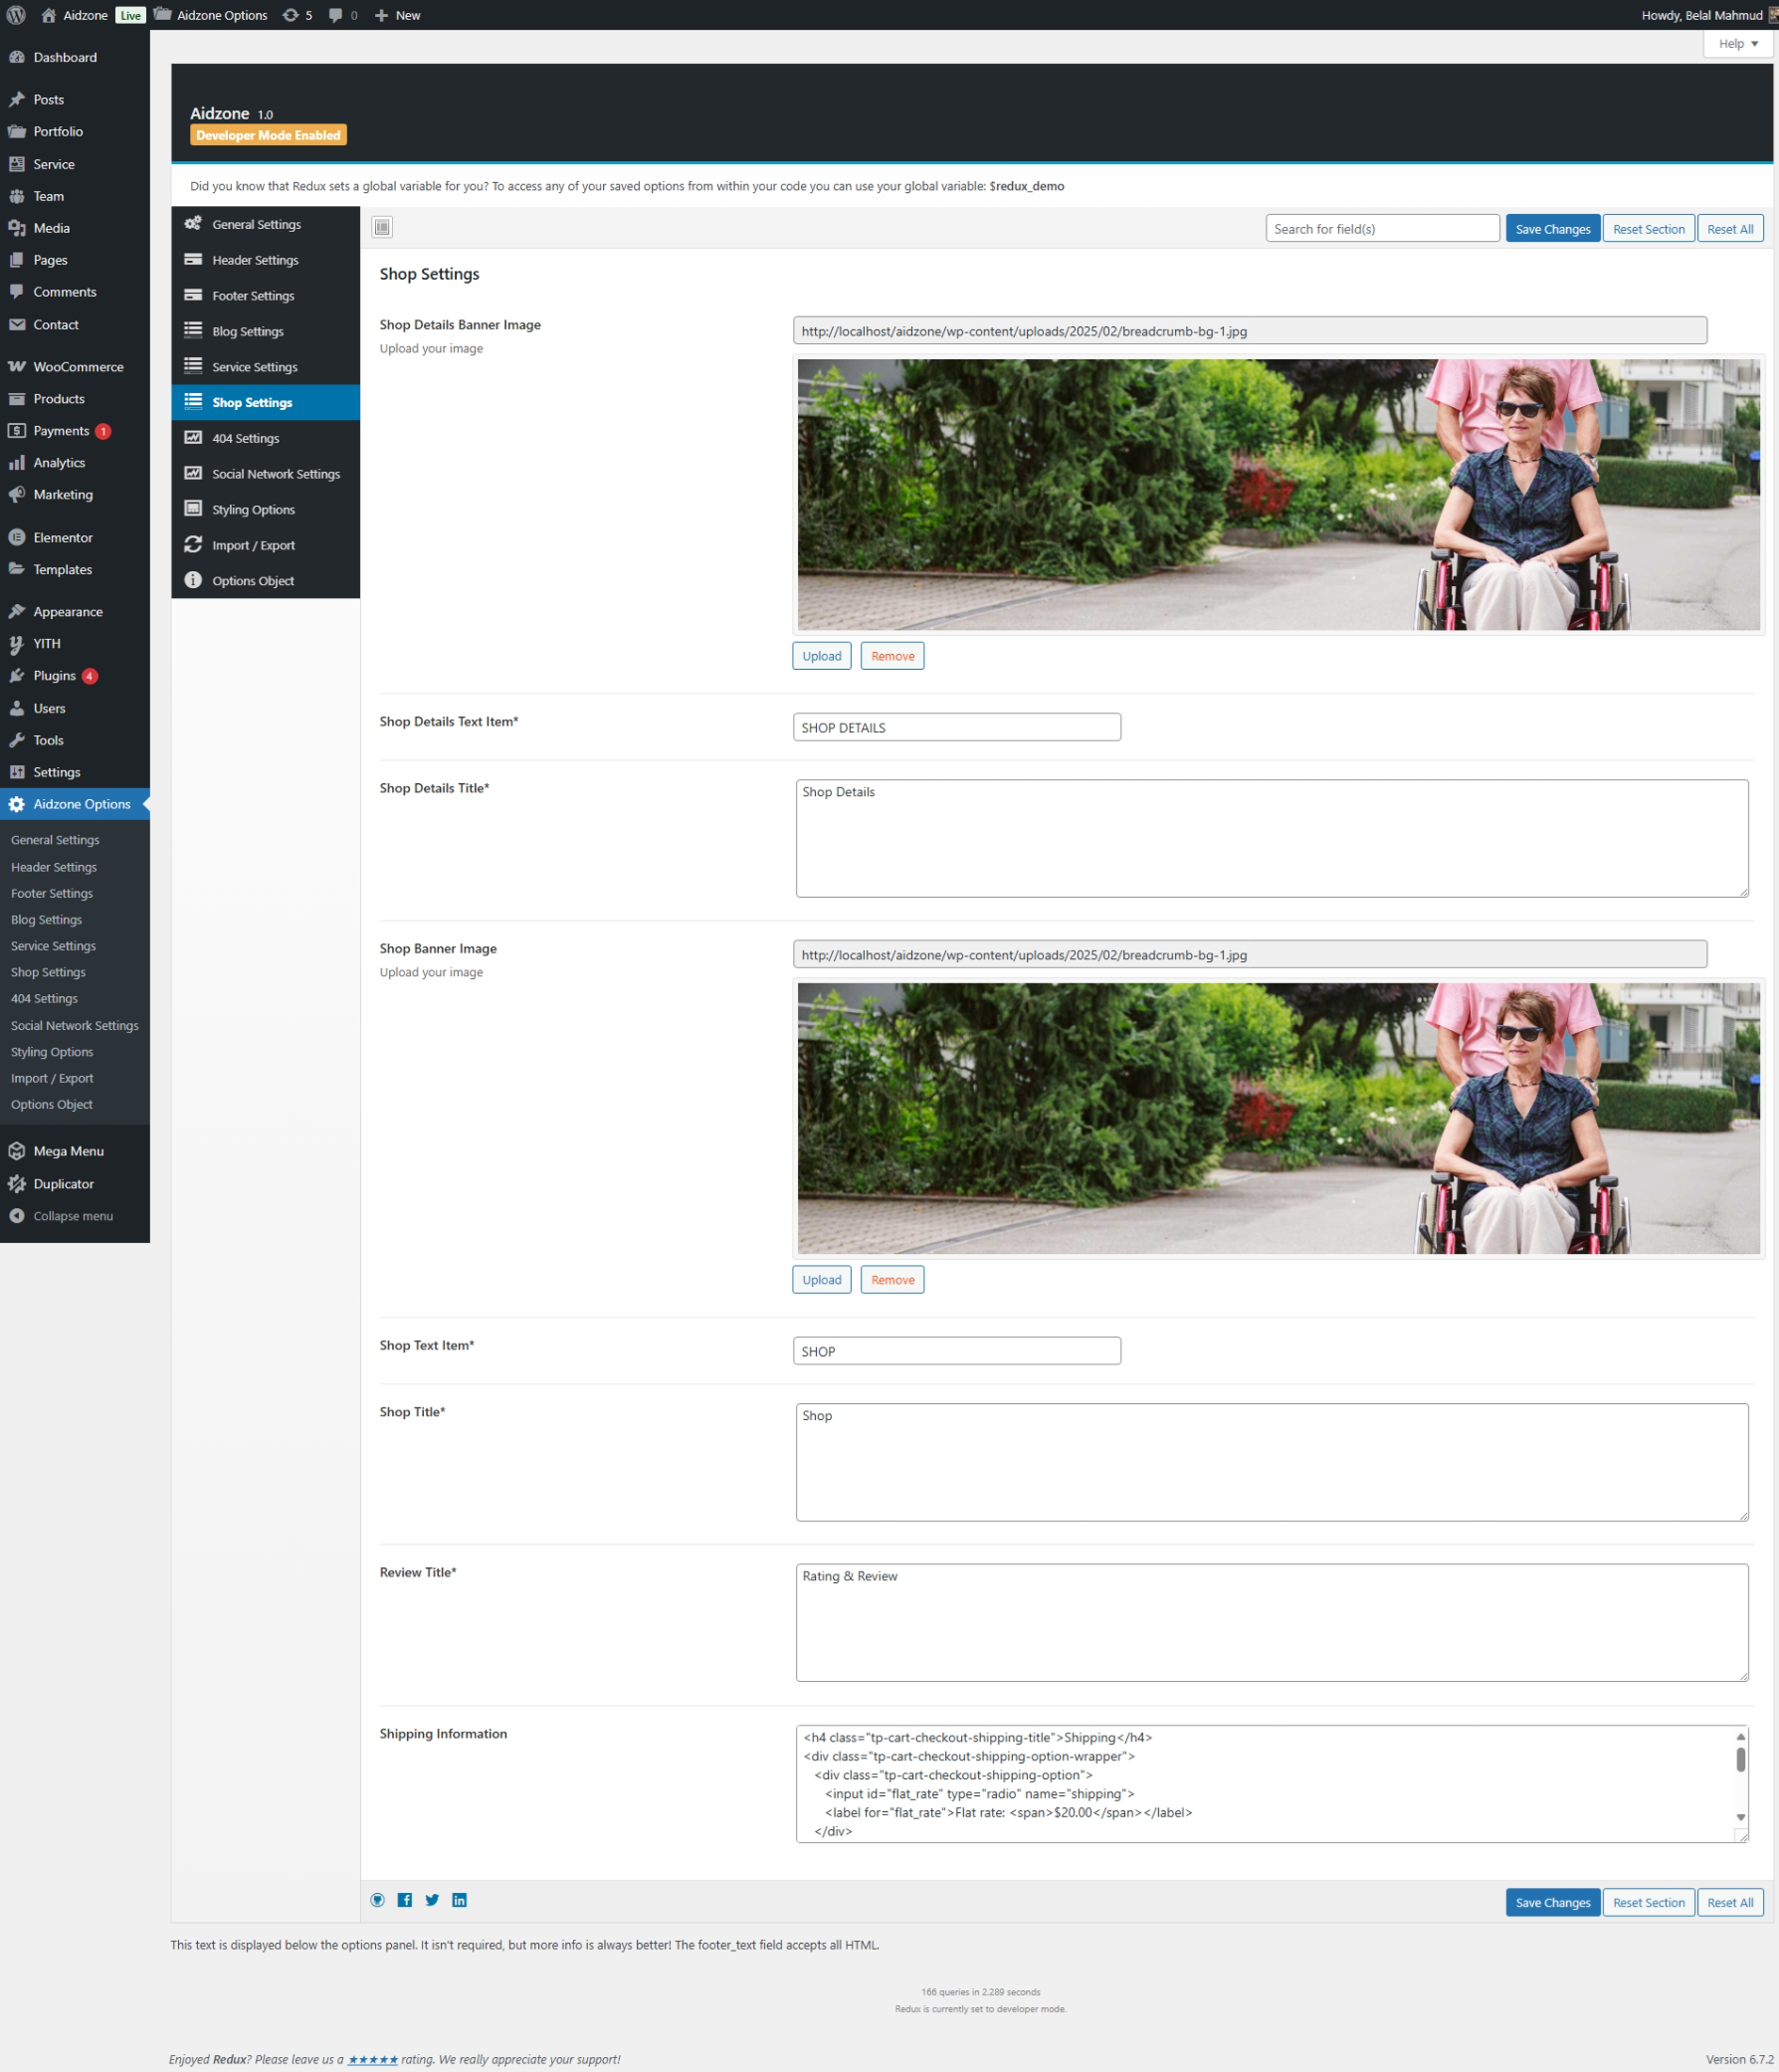
Task: Click the five-star rating link
Action: (x=372, y=2059)
